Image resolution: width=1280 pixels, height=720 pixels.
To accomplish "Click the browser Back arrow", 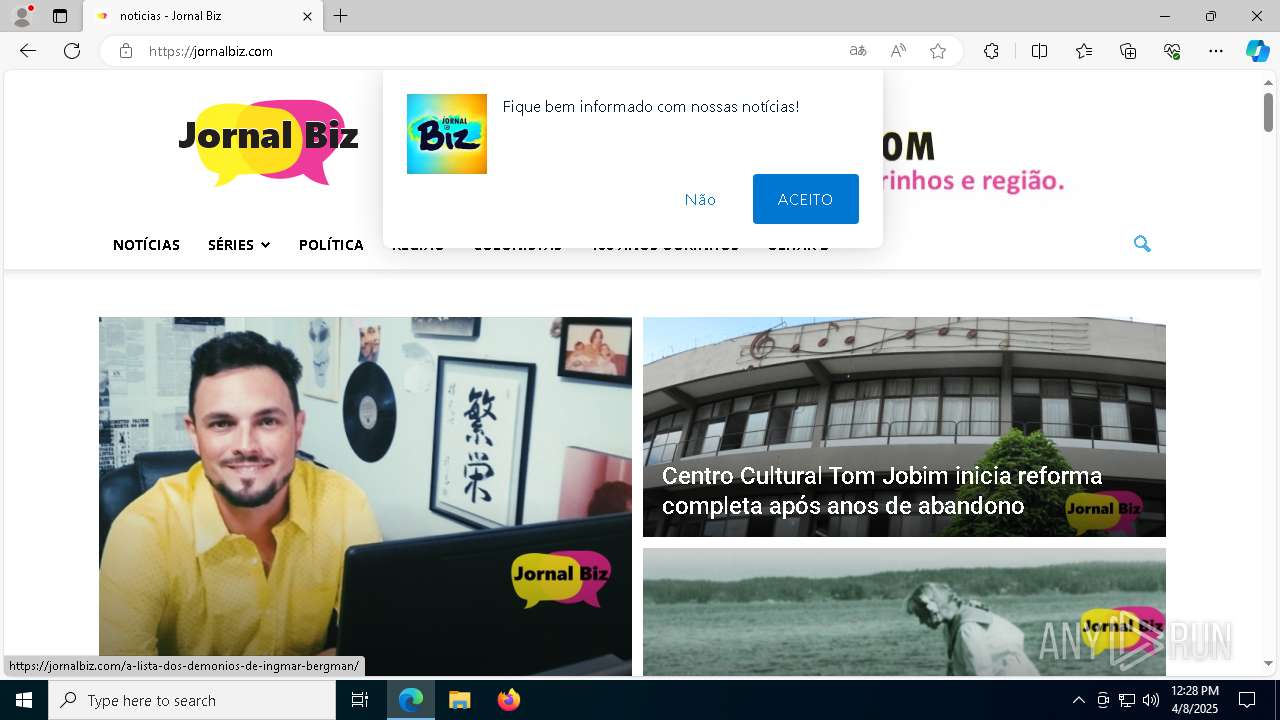I will [28, 51].
